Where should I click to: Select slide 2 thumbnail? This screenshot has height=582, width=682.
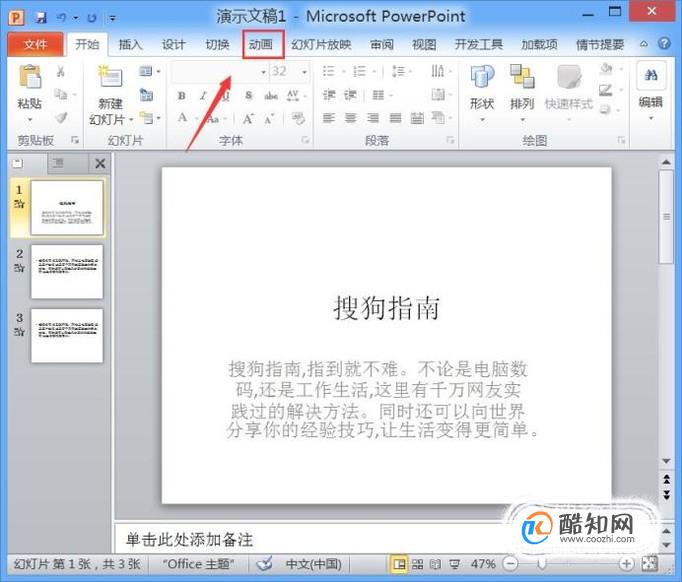pos(67,271)
